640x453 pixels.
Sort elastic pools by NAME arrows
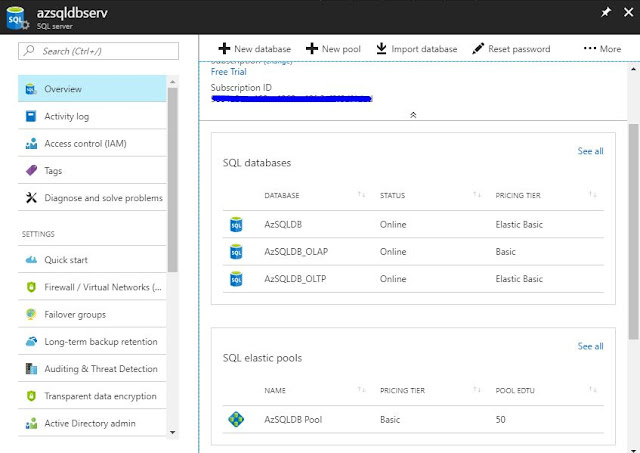[x=361, y=390]
